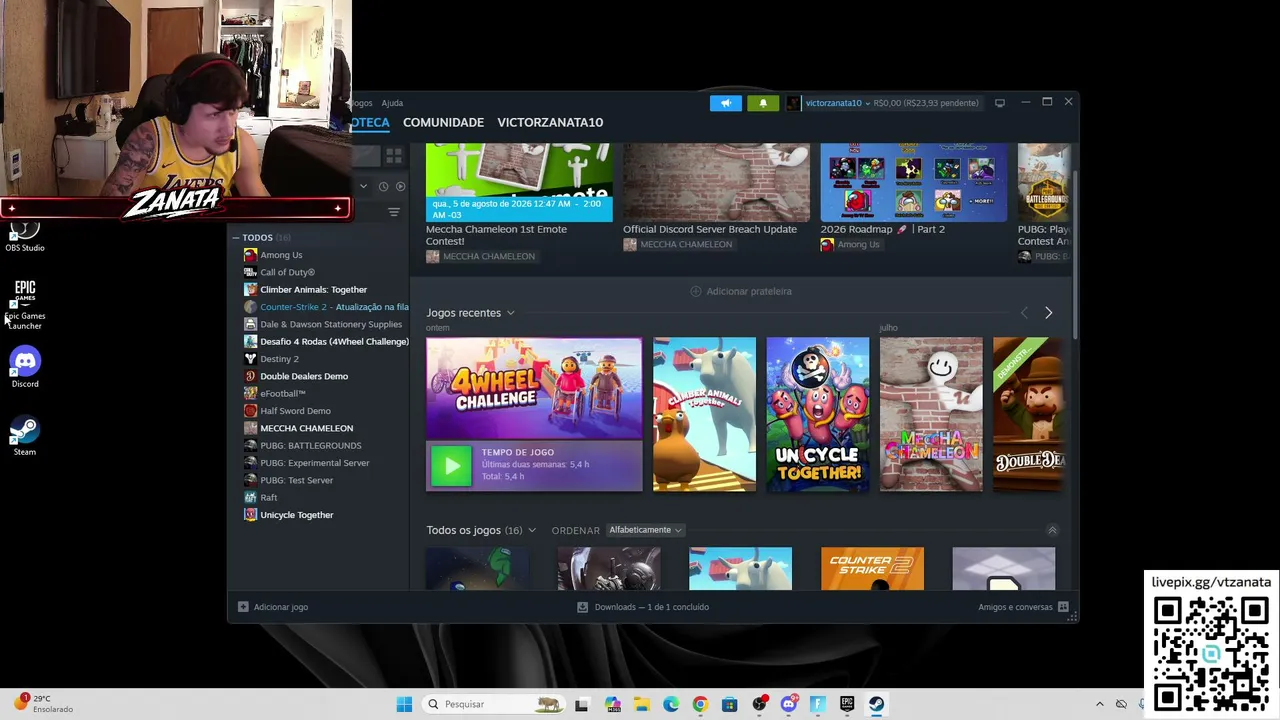Open File Explorer from the taskbar

pos(642,704)
